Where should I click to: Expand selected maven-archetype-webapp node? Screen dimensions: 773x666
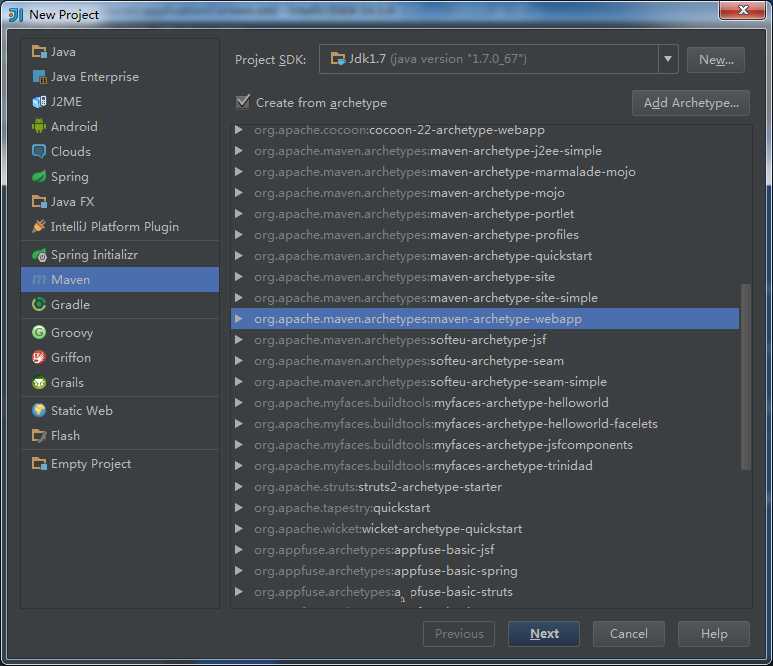click(239, 318)
